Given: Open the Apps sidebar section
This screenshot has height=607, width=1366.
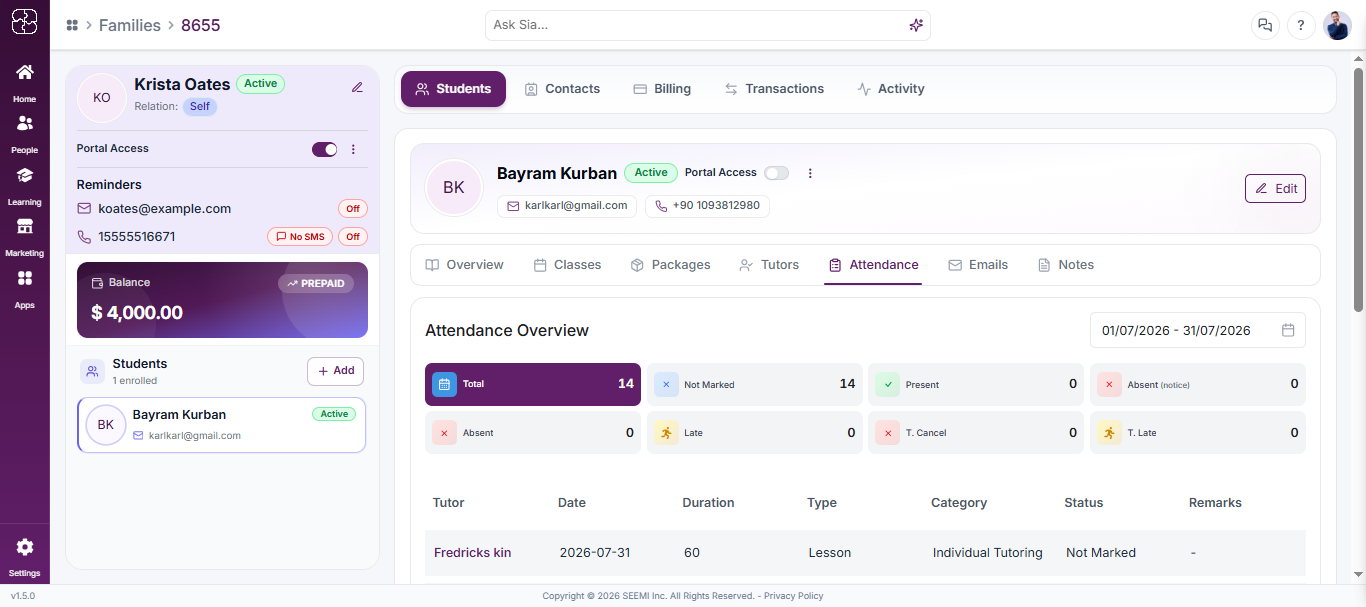Looking at the screenshot, I should click(24, 289).
